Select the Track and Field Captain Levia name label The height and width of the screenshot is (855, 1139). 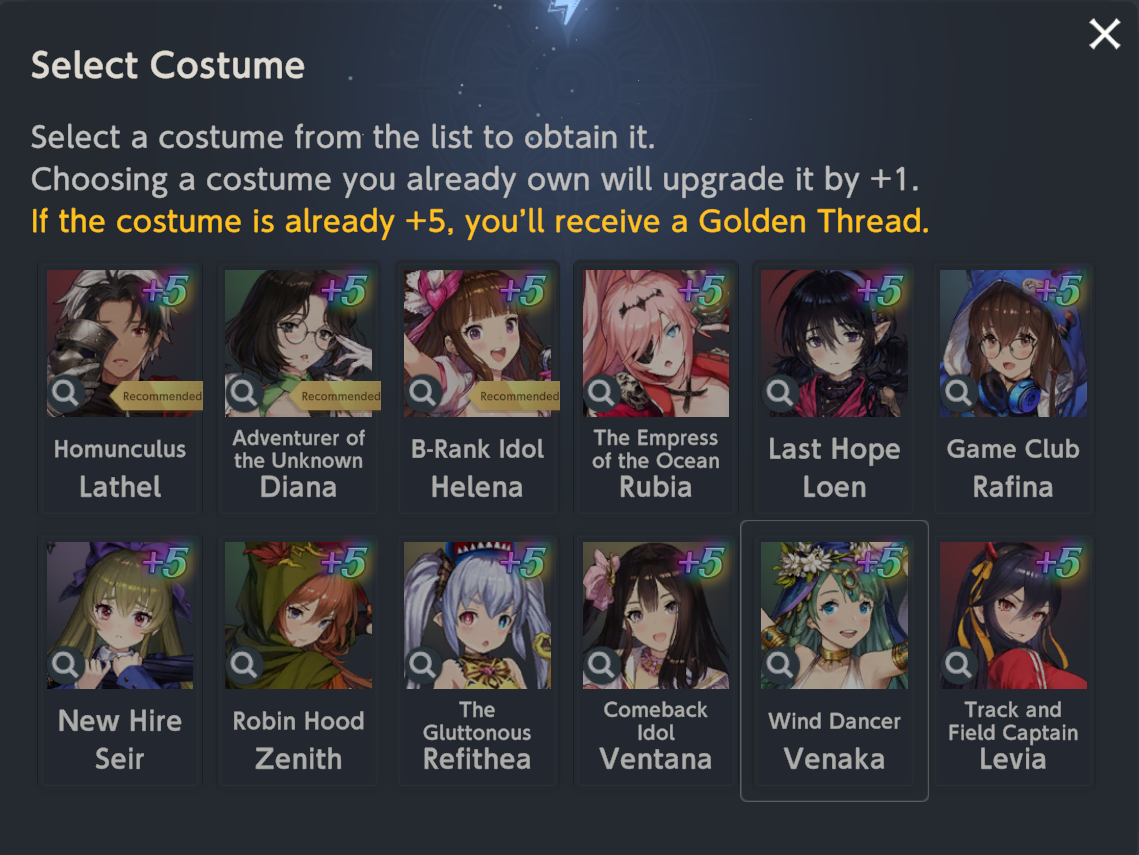coord(1013,734)
